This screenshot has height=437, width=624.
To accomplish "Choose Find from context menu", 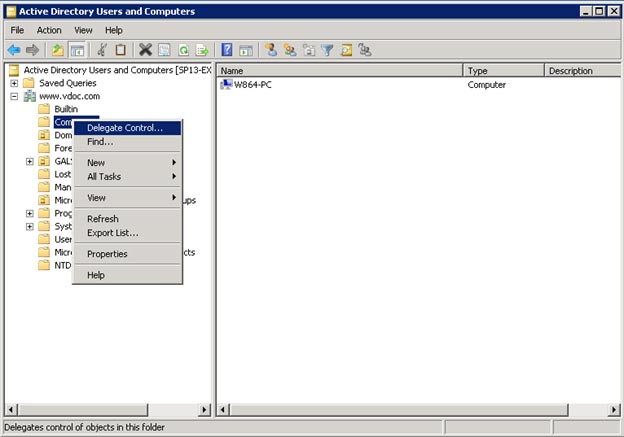I will click(127, 141).
